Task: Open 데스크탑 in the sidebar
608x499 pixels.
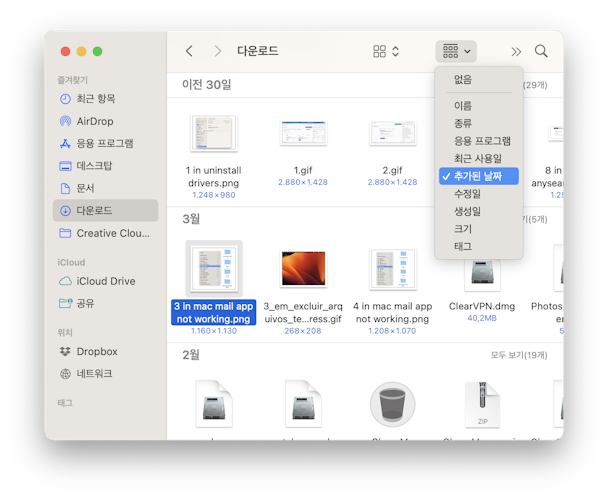Action: click(x=105, y=166)
